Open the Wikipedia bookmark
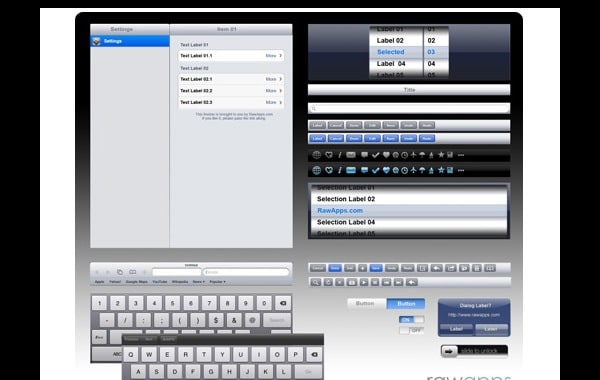Screen dimensions: 600x380 coord(180,282)
